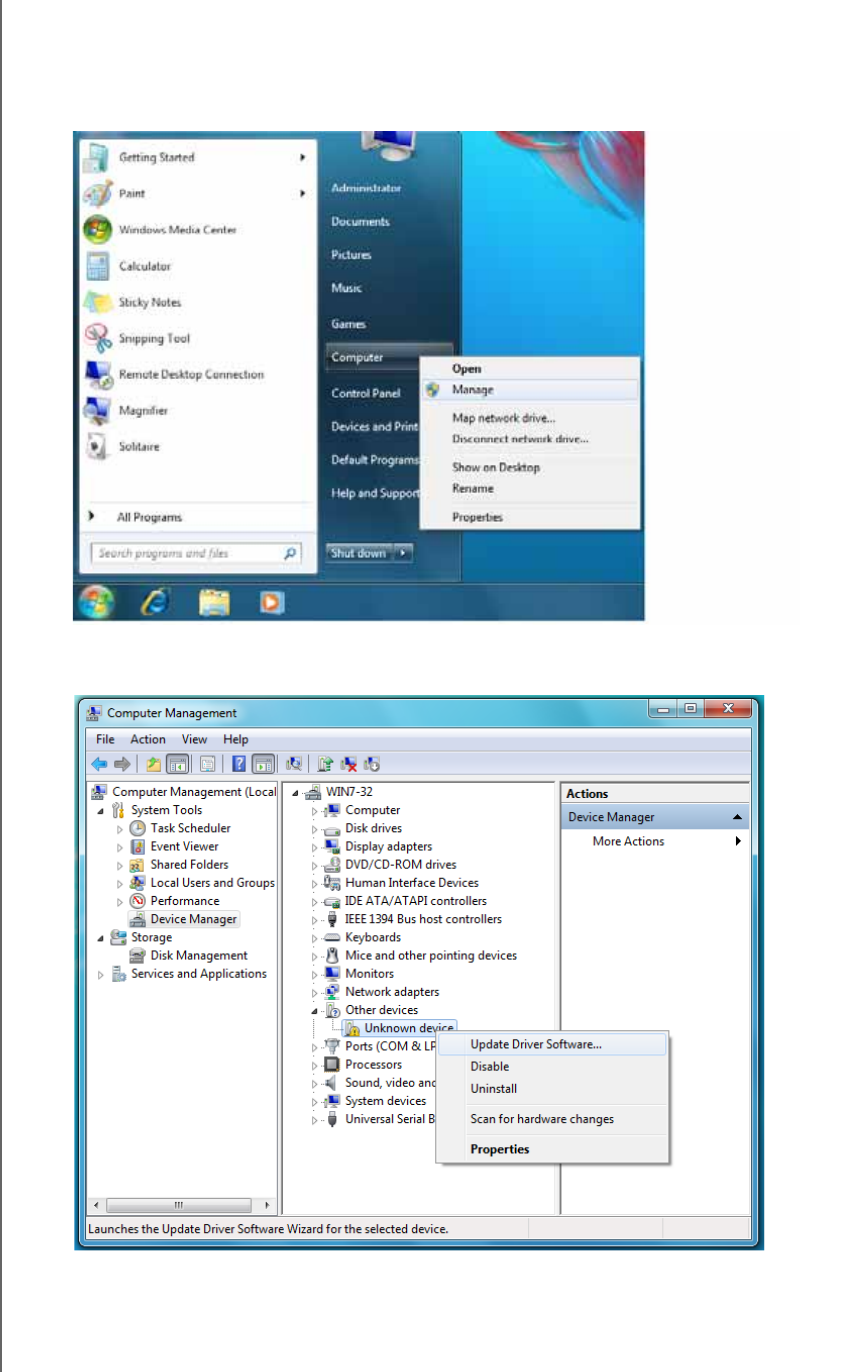Click the Shut down button
Viewport: 849px width, 1372px height.
coord(358,553)
